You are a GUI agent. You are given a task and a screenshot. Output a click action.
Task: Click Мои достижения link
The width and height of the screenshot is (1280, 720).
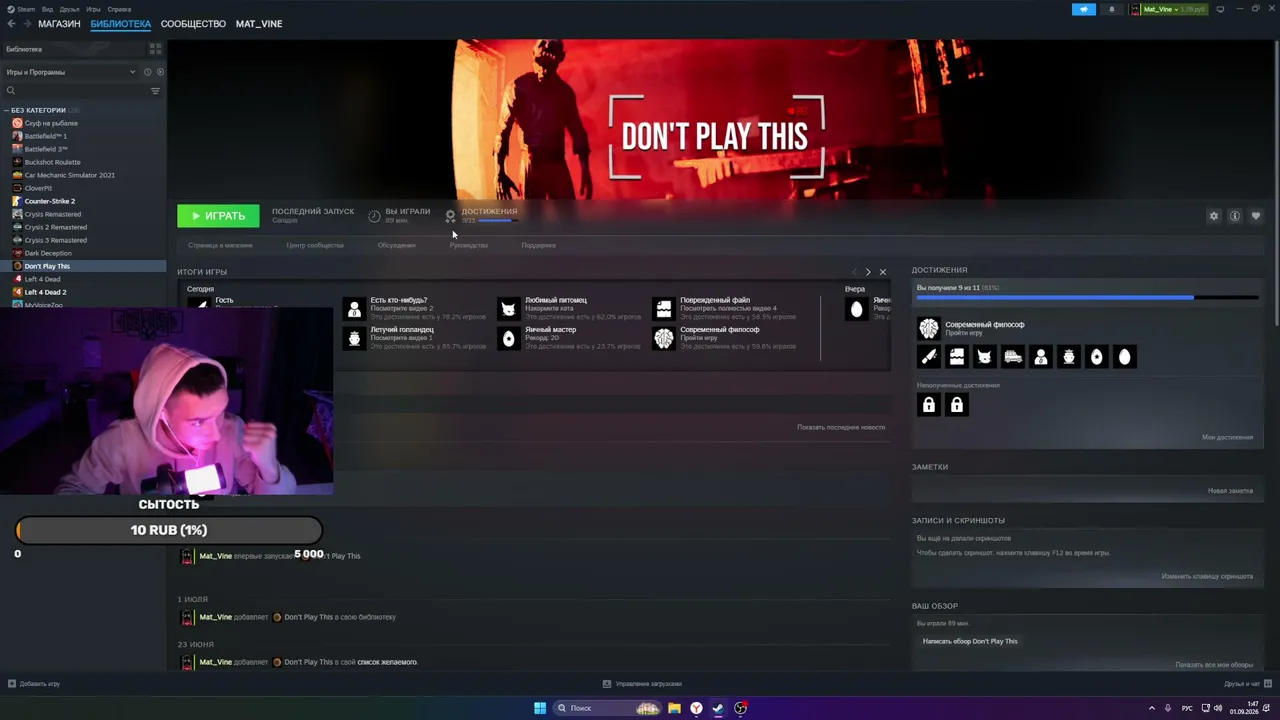pyautogui.click(x=1227, y=437)
